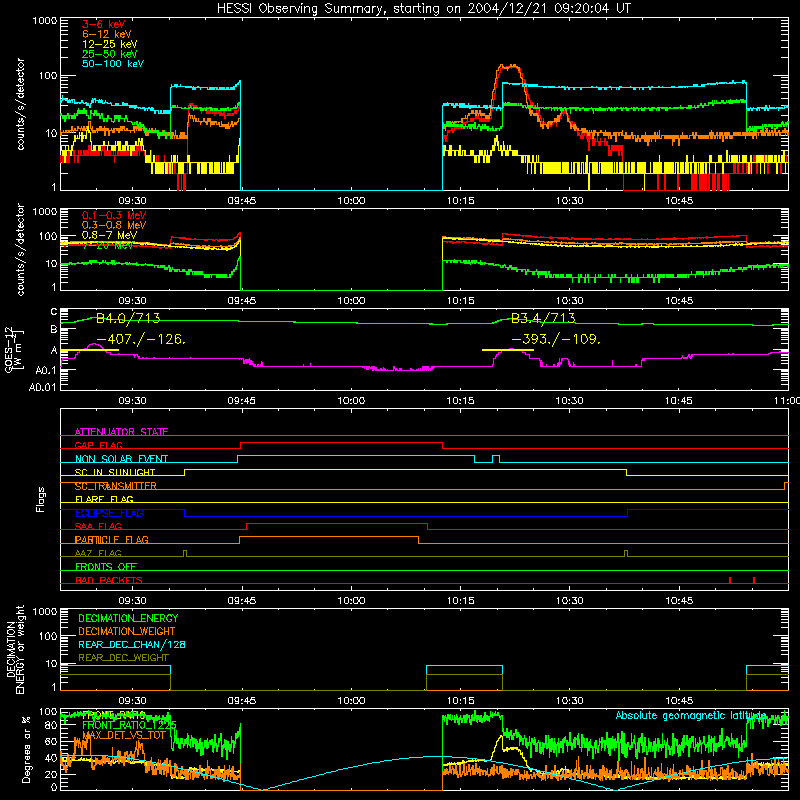This screenshot has height=800, width=800.
Task: Click the FRONT_RATIO_1225 legend label
Action: pyautogui.click(x=129, y=725)
